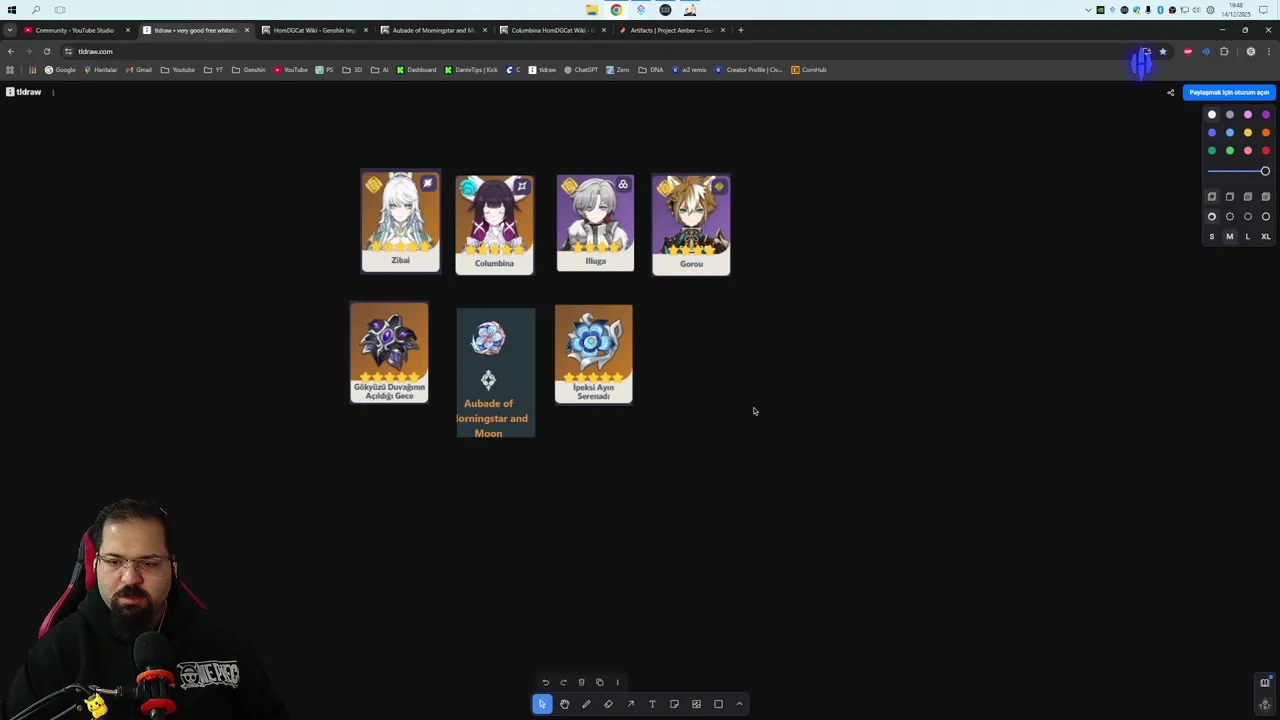The image size is (1280, 720).
Task: Select the yellow color swatch
Action: [1248, 133]
